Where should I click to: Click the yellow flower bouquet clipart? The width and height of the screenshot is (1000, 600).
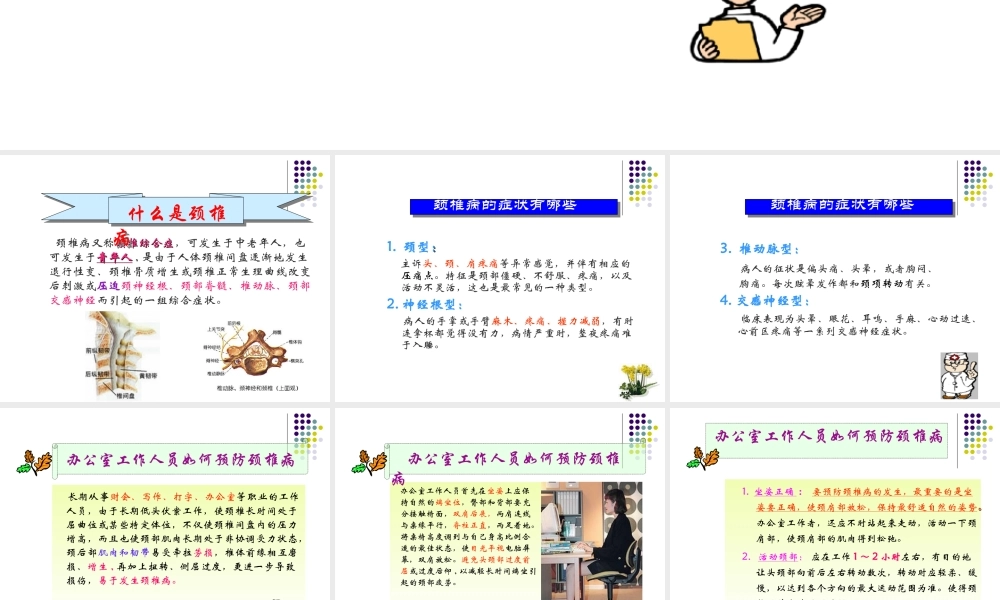coord(636,381)
